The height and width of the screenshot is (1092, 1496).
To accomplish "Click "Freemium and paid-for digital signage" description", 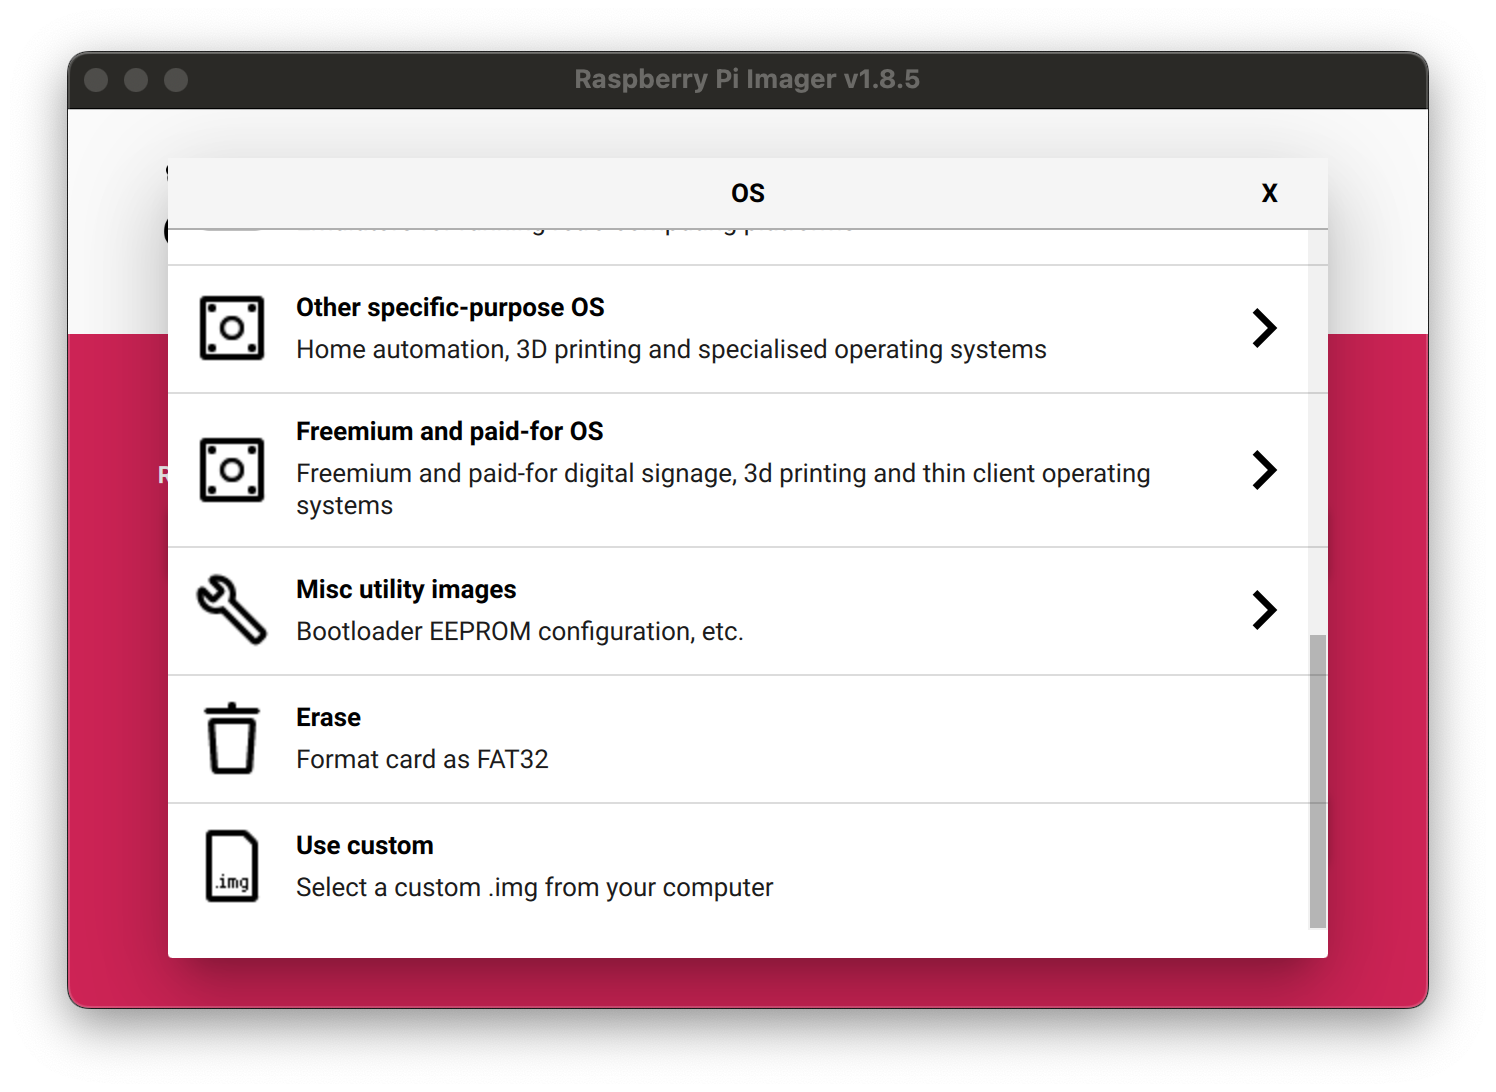I will (723, 489).
